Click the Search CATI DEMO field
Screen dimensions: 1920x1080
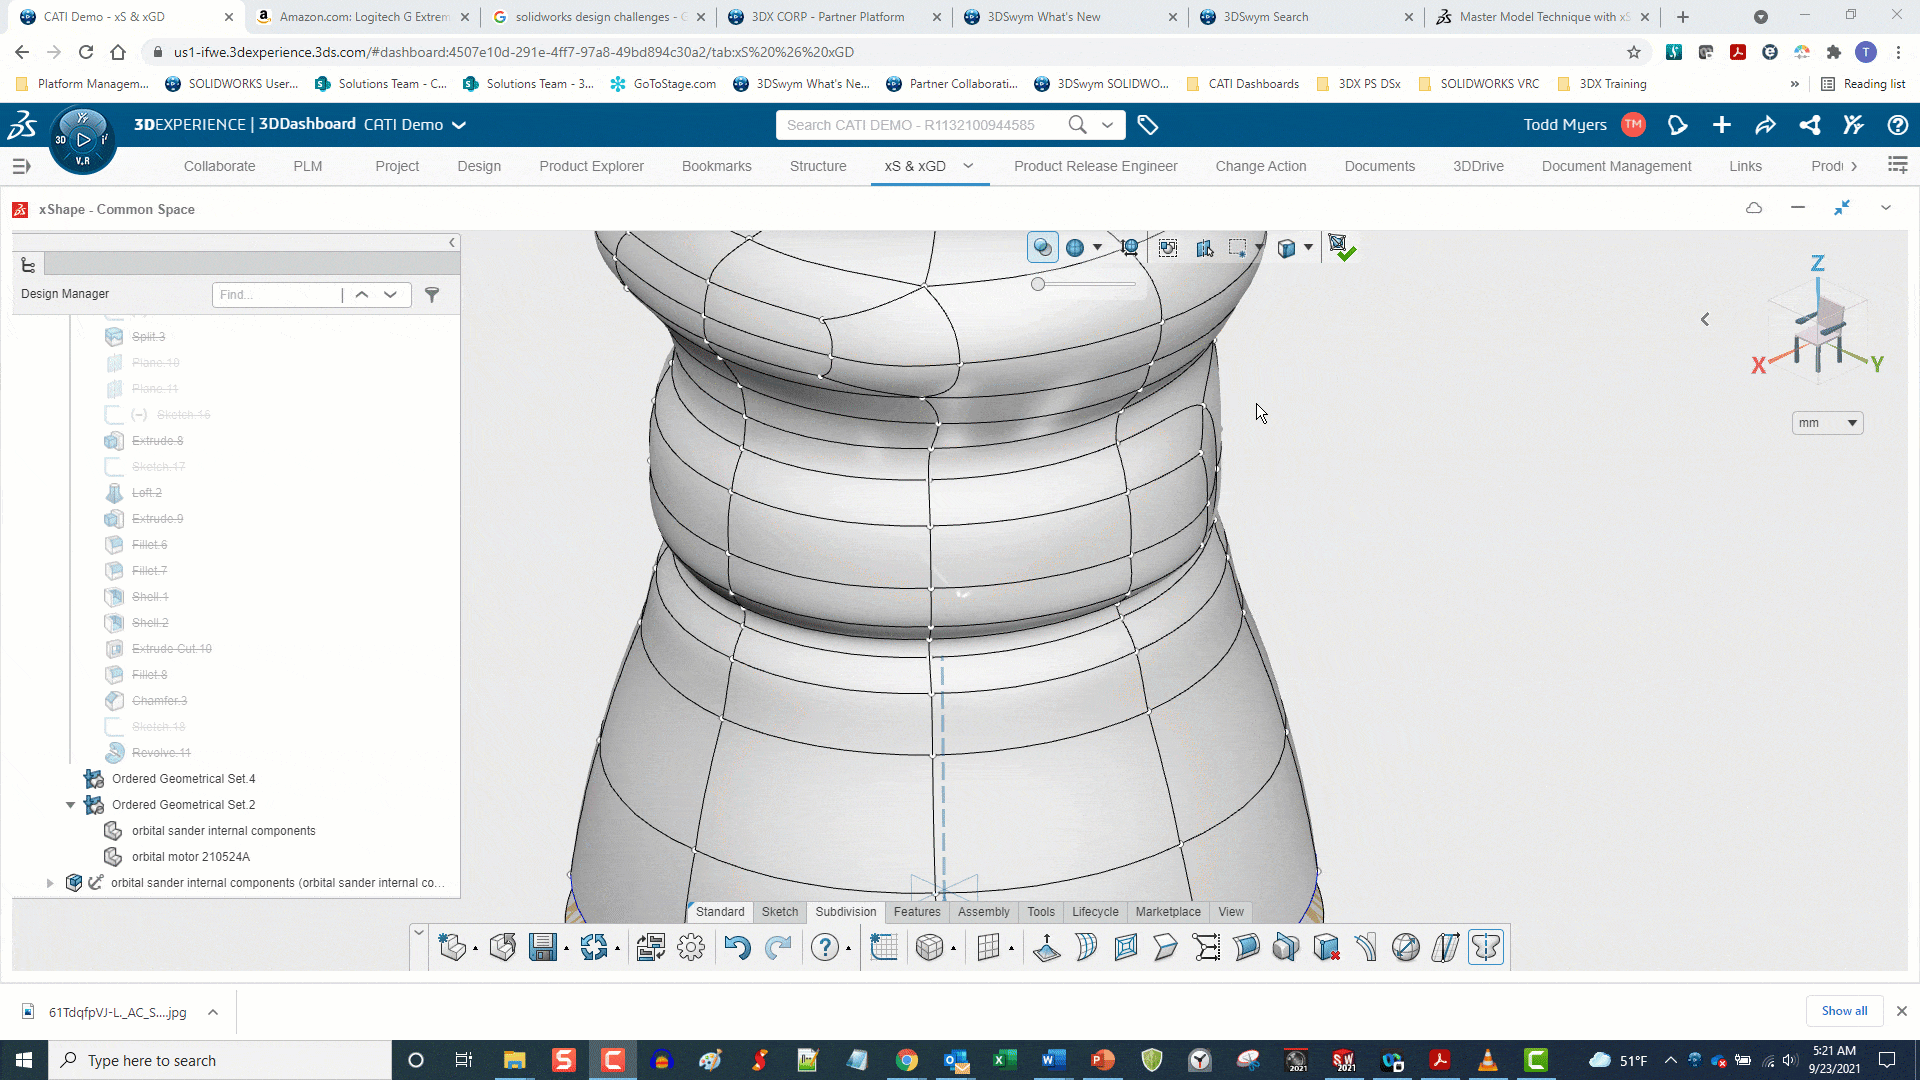pyautogui.click(x=920, y=125)
